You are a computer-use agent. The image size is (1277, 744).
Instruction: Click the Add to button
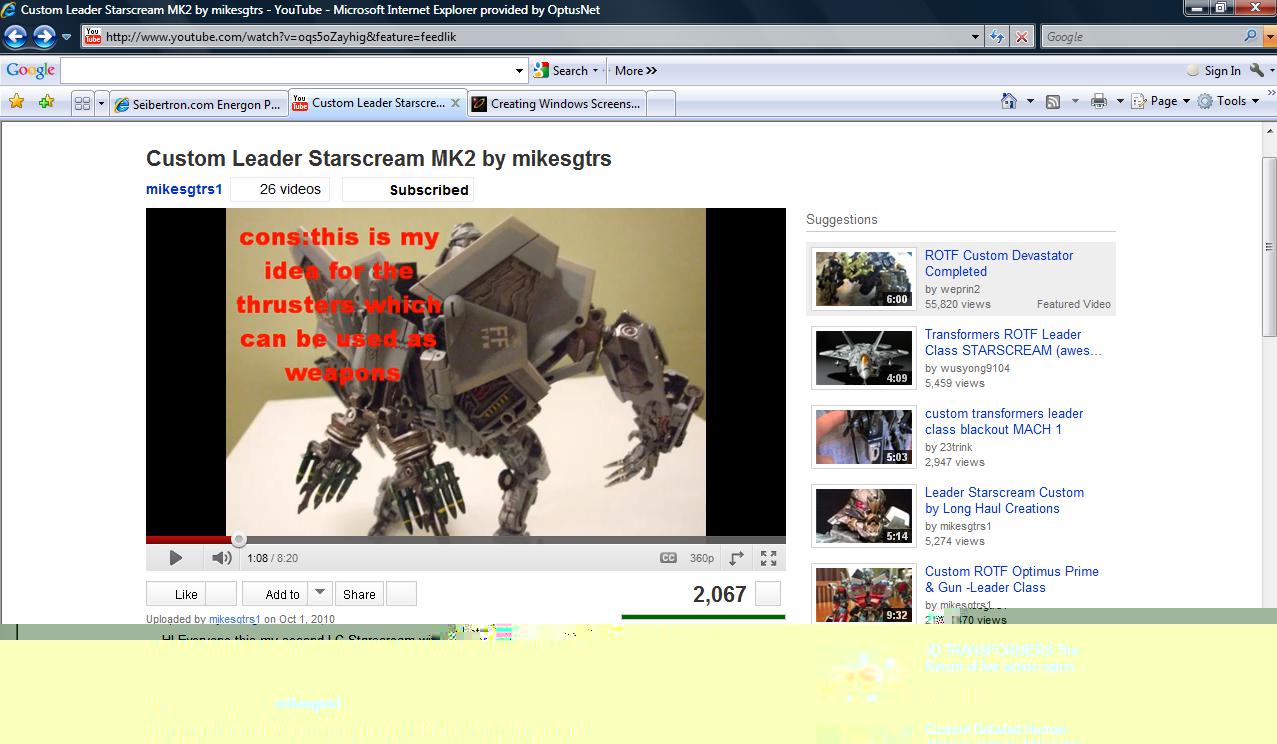coord(275,593)
